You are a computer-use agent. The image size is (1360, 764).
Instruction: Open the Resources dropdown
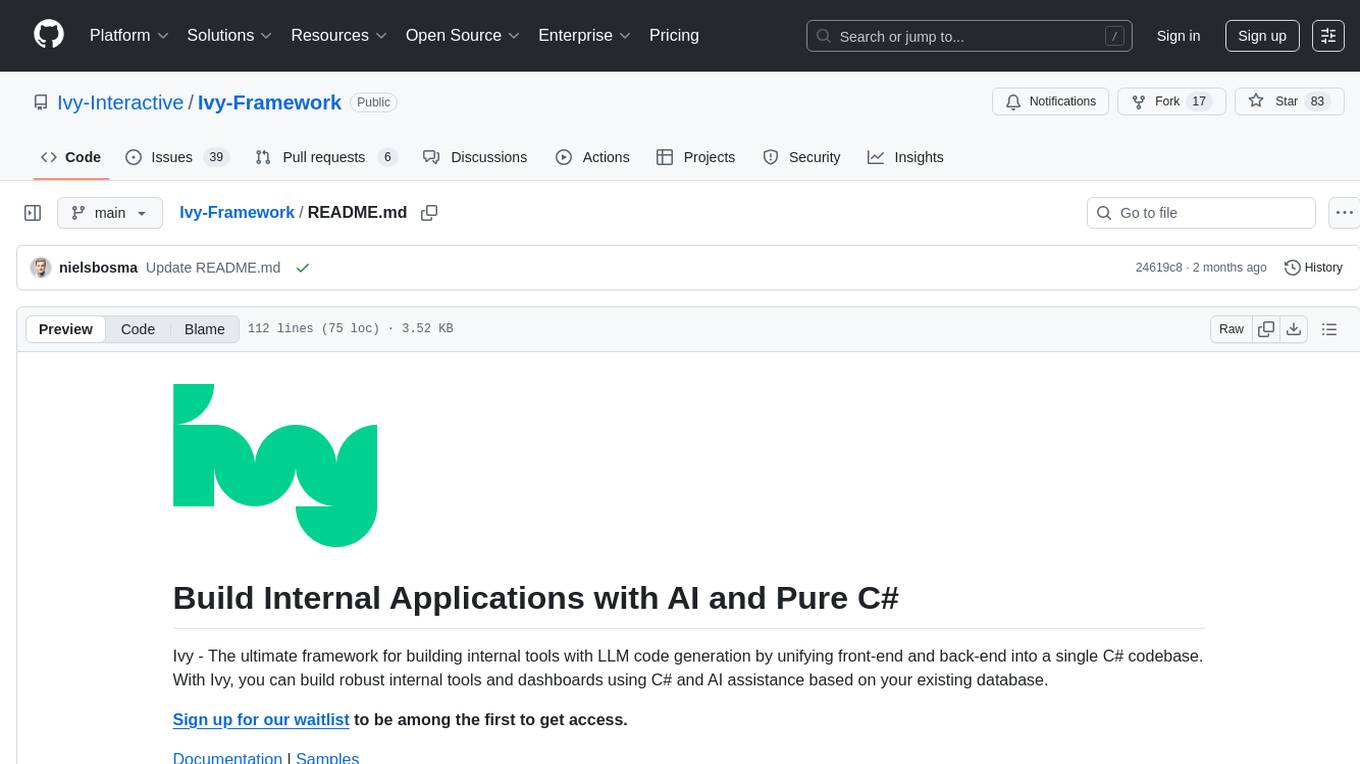tap(339, 35)
